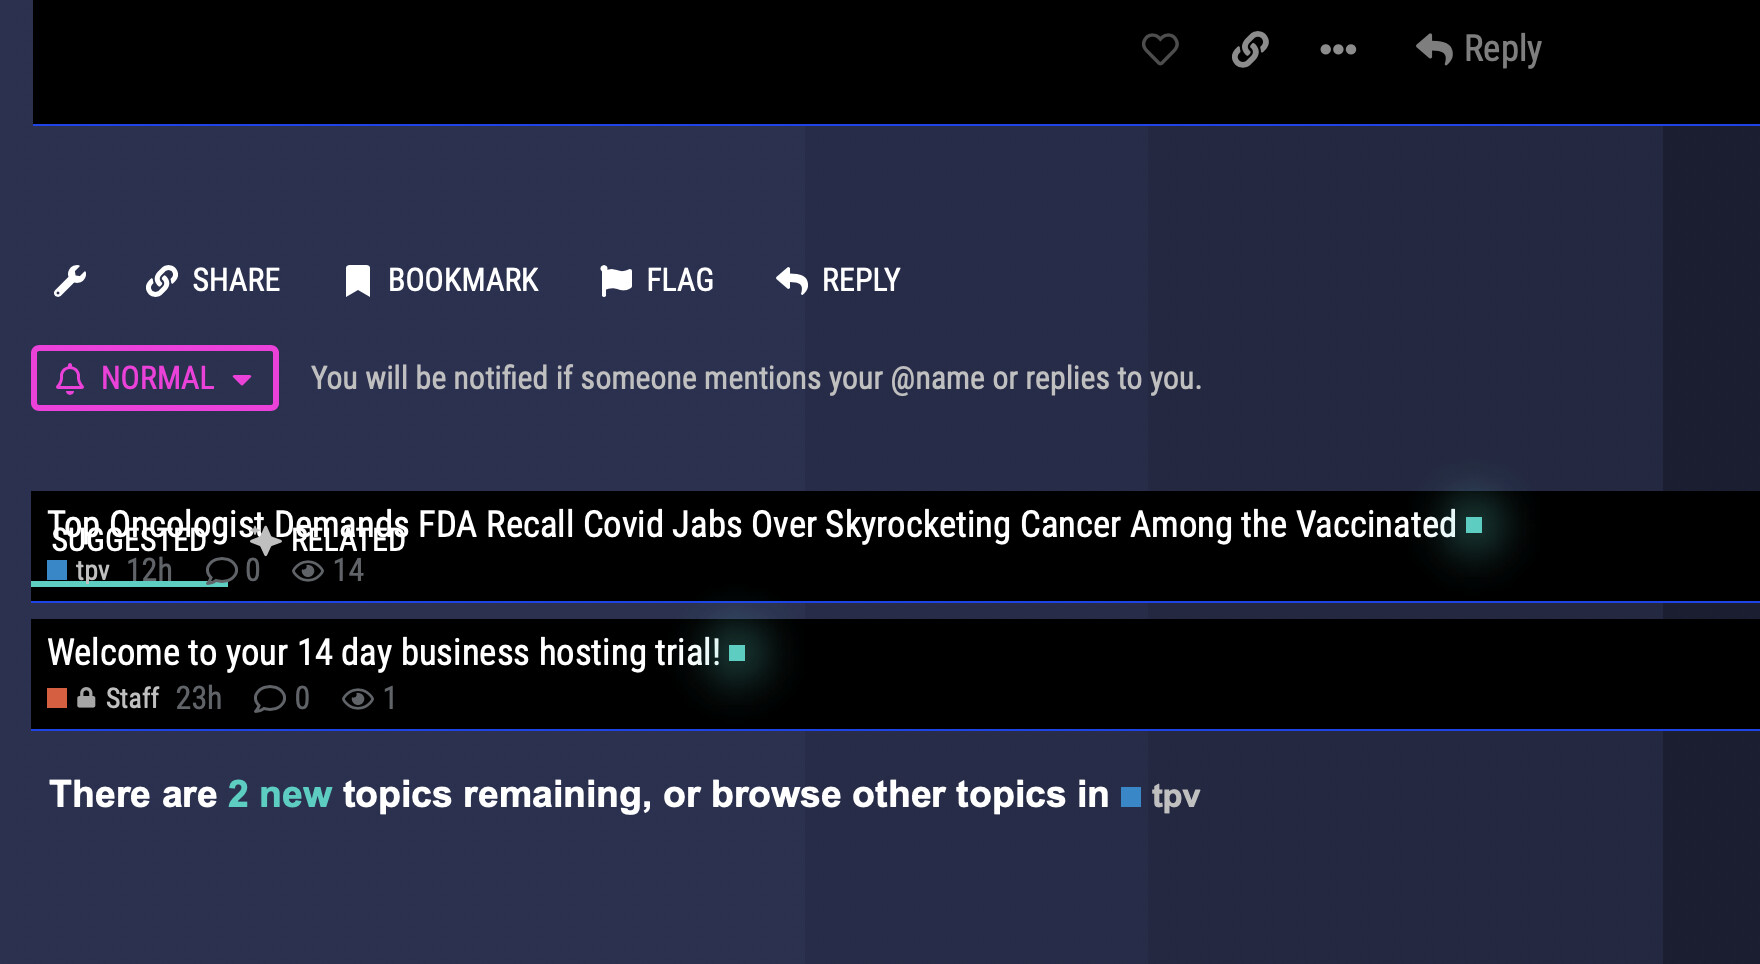Image resolution: width=1760 pixels, height=964 pixels.
Task: Click the Staff category badge
Action: [132, 698]
